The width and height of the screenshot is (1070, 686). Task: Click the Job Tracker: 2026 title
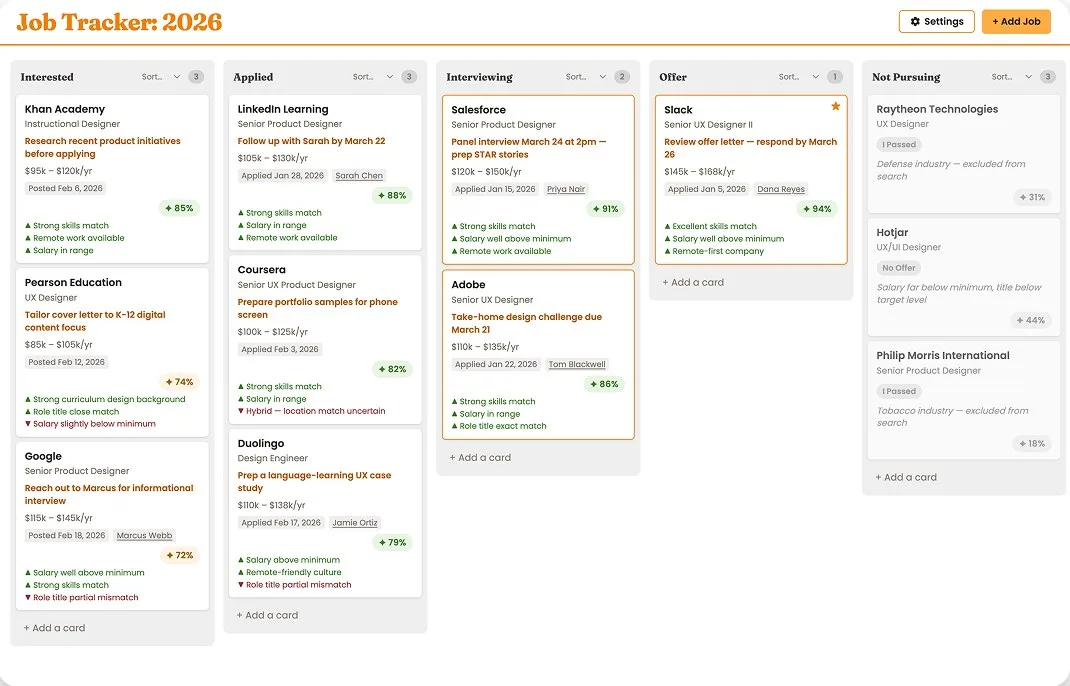tap(119, 22)
